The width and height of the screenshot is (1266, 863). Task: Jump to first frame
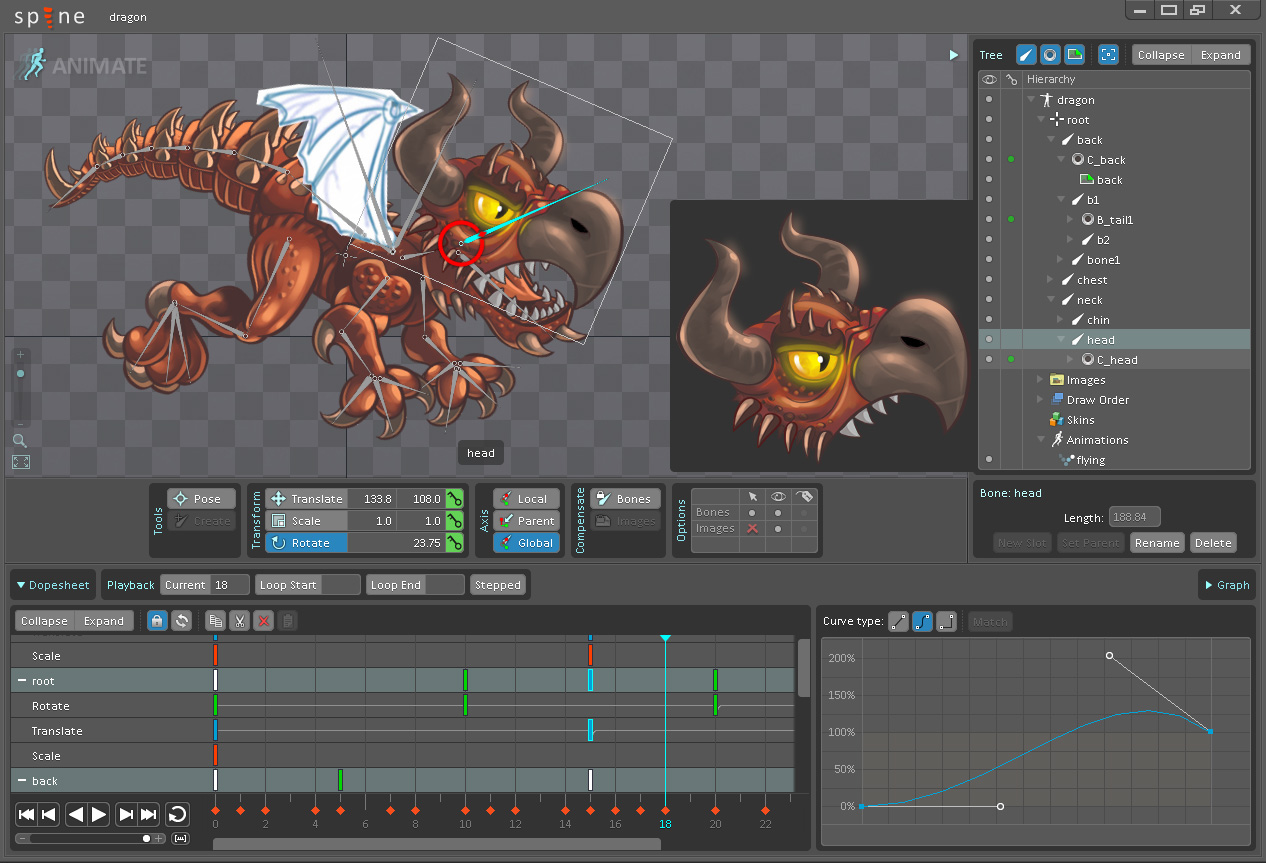[x=27, y=814]
